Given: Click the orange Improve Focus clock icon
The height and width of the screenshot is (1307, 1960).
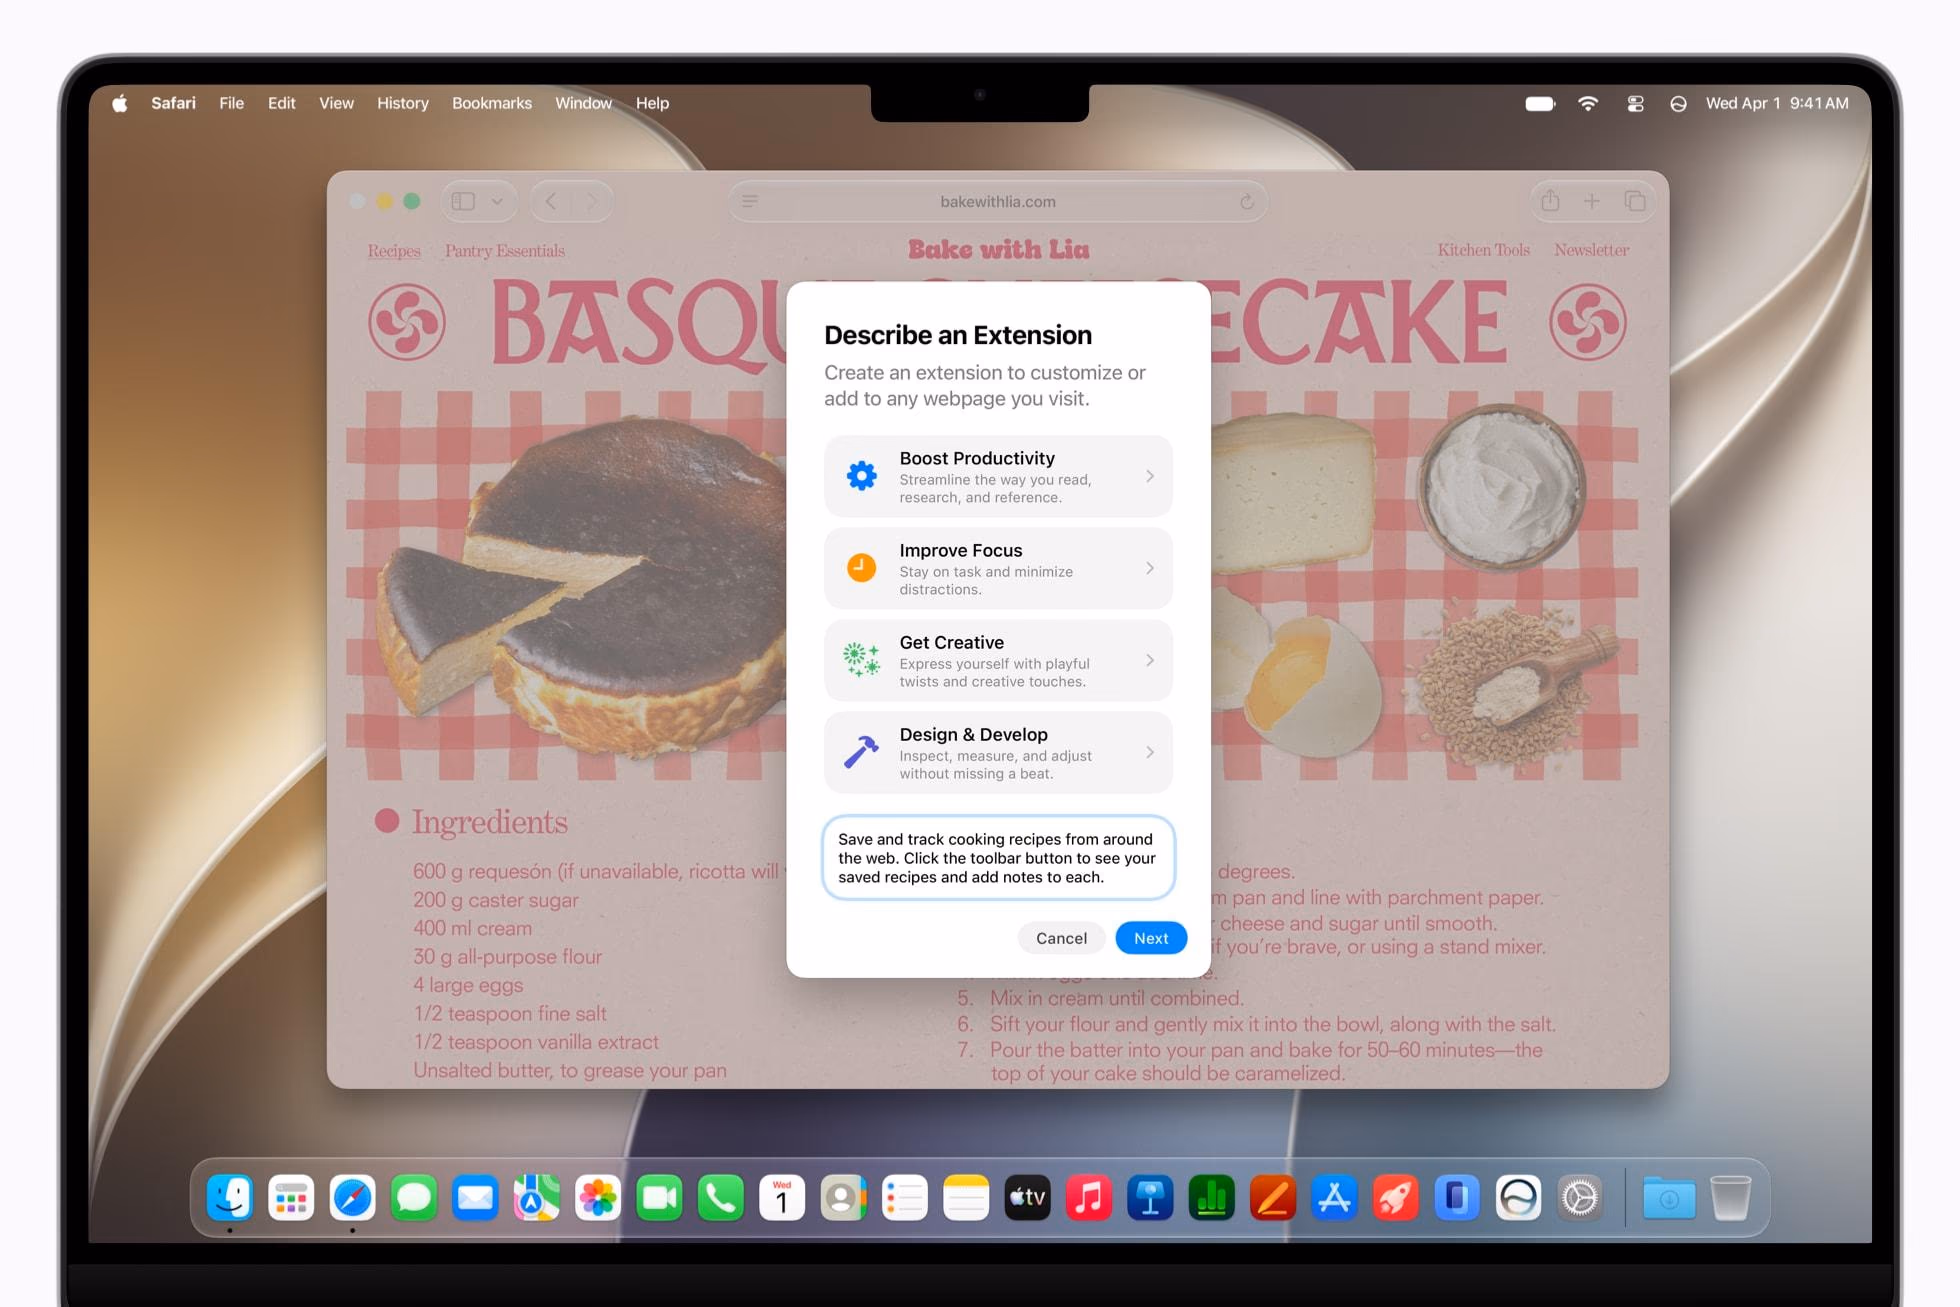Looking at the screenshot, I should [861, 568].
